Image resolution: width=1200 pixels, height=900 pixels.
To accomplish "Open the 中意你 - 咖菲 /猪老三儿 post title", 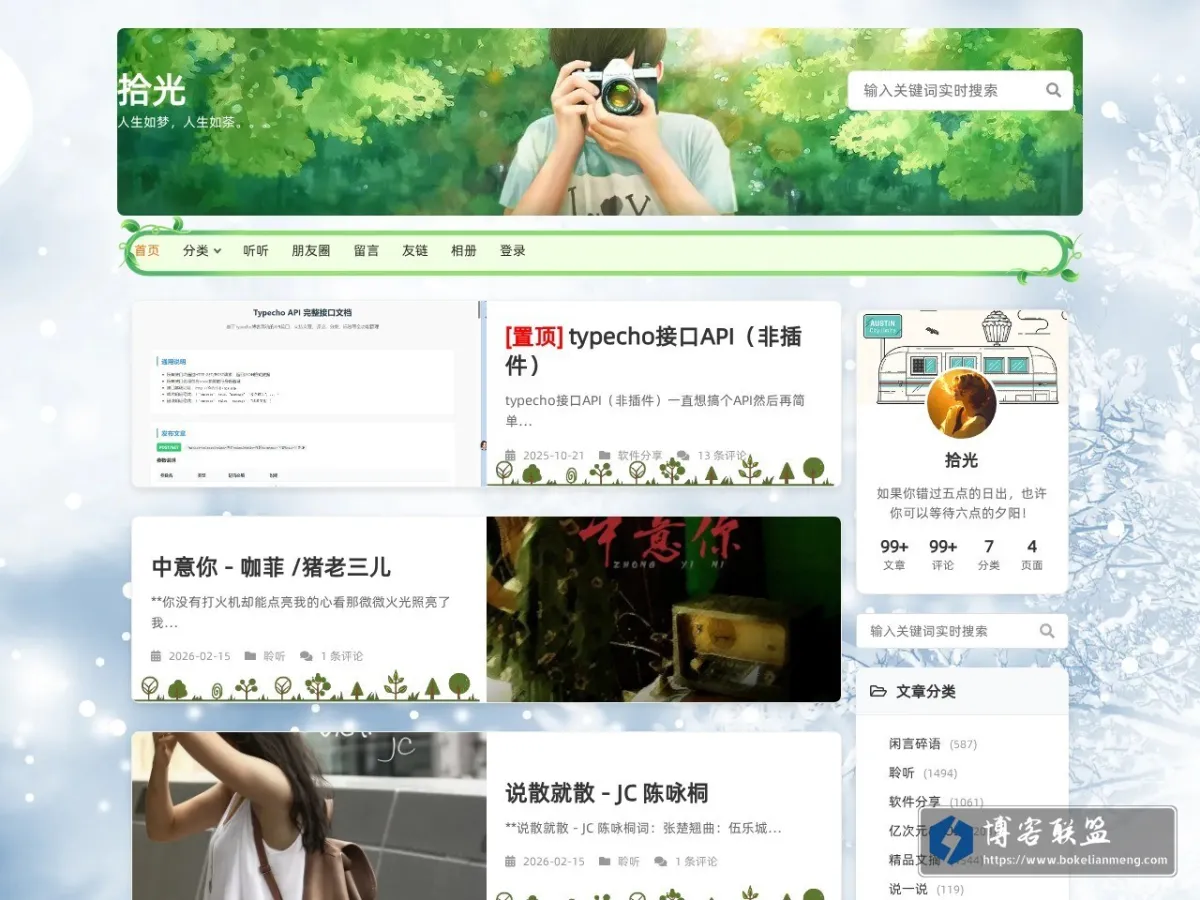I will tap(271, 567).
